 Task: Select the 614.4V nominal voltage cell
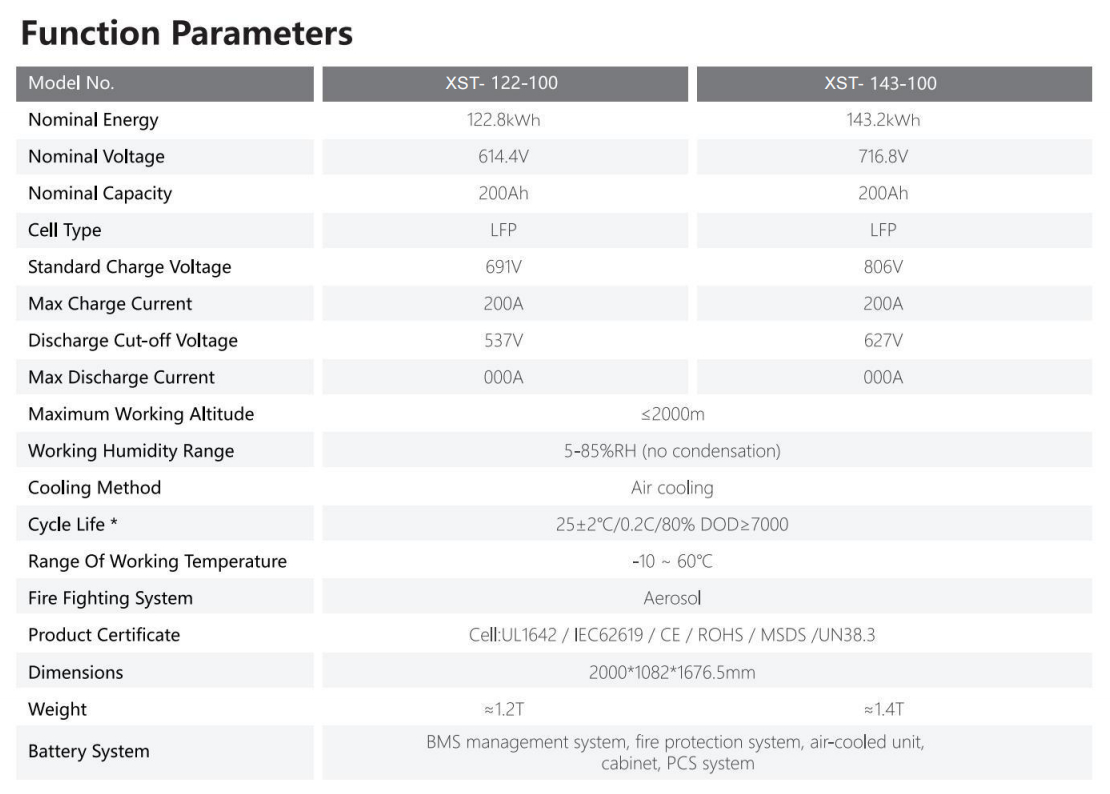coord(503,157)
